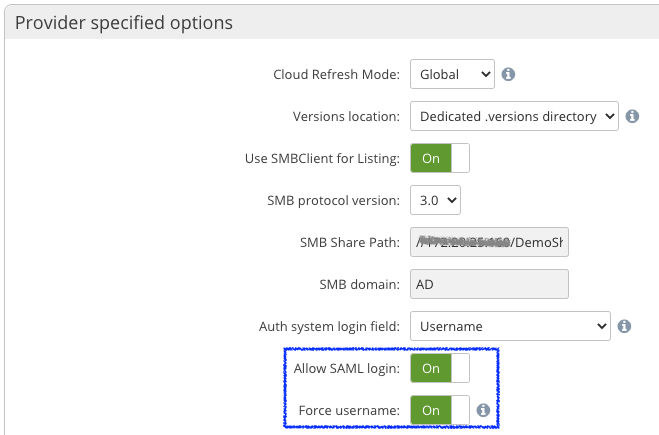Click the 'SMB protocol version:' label text
This screenshot has height=435, width=659.
[x=332, y=200]
